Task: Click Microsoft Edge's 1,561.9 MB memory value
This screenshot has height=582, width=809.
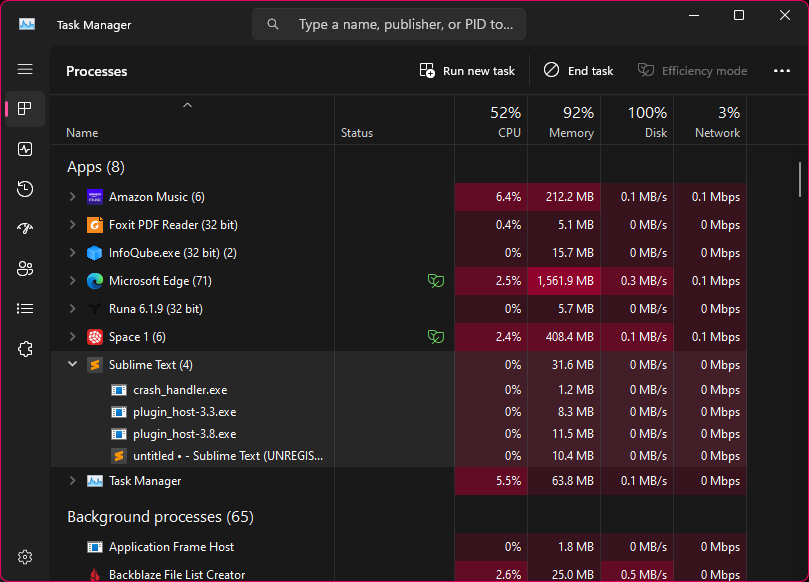Action: [565, 281]
